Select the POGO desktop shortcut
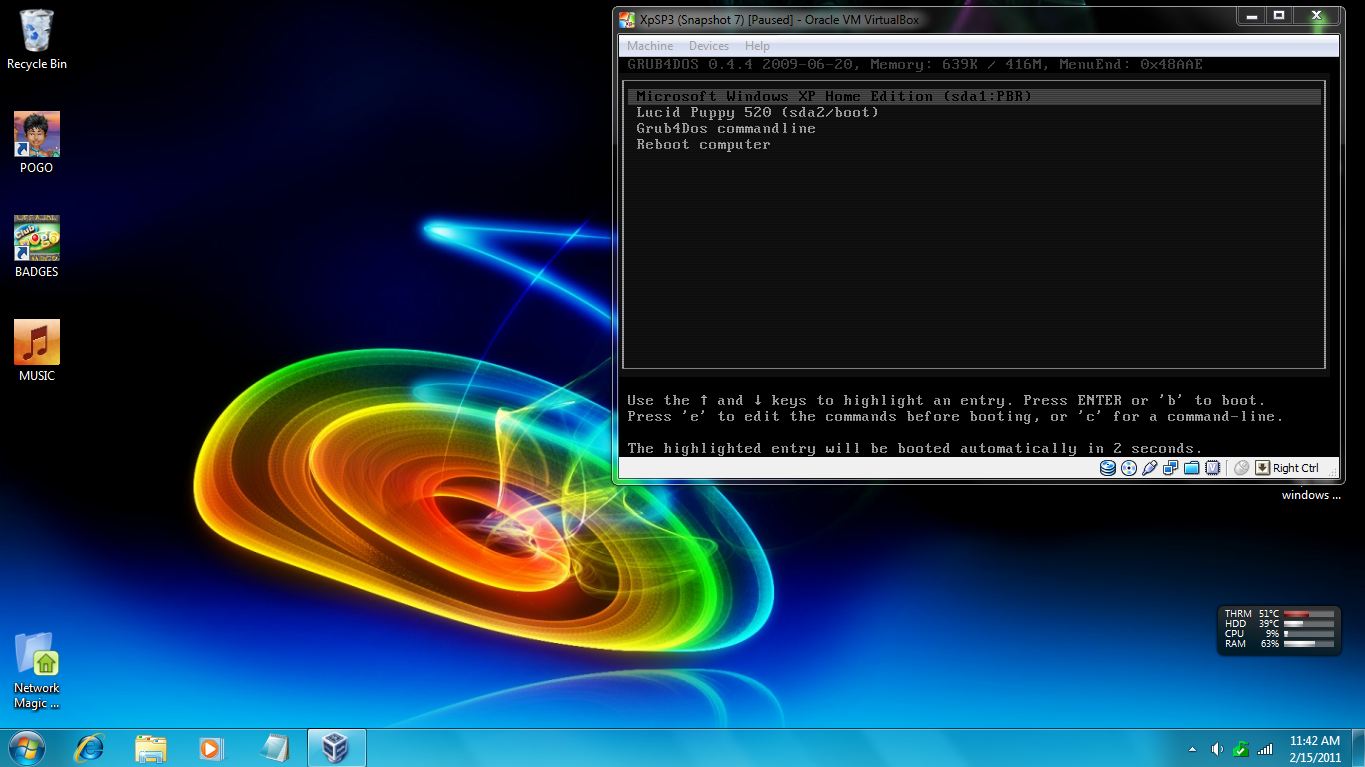Viewport: 1365px width, 767px height. (x=37, y=143)
